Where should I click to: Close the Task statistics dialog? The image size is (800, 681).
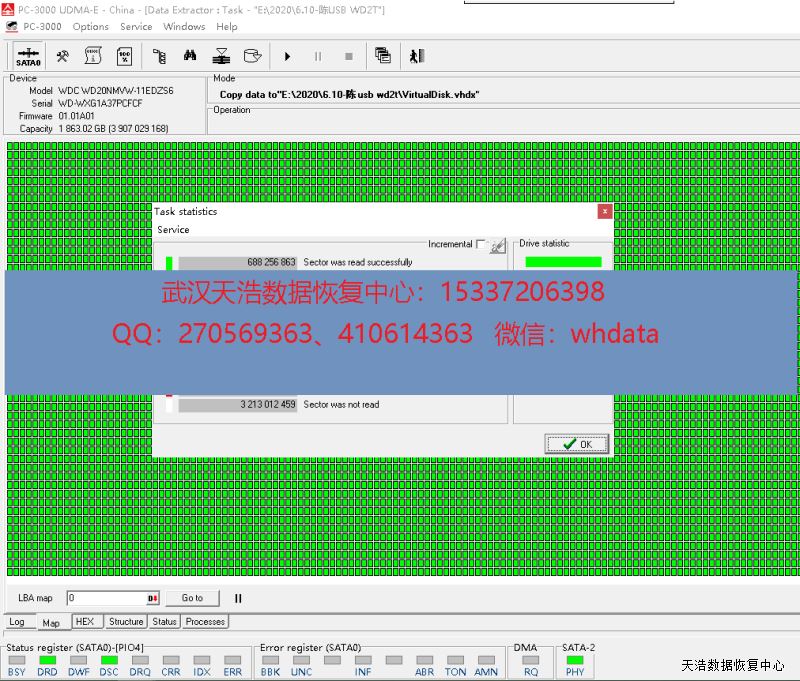coord(604,212)
